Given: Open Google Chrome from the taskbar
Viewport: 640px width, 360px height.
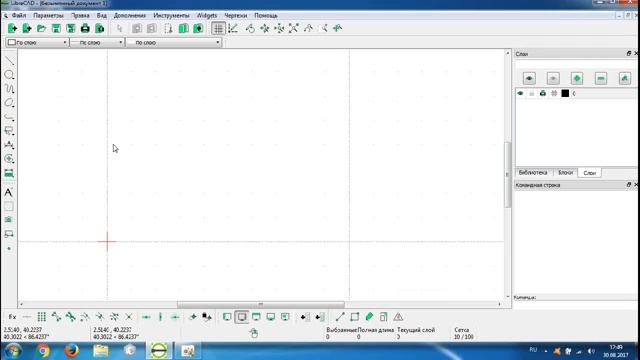Looking at the screenshot, I should pyautogui.click(x=43, y=351).
